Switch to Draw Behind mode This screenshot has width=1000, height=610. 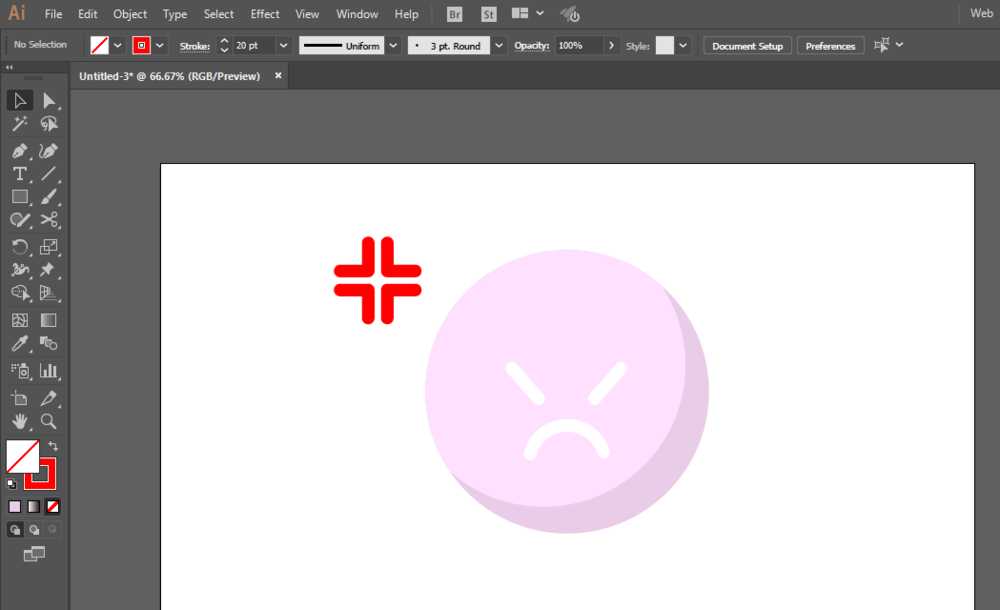pyautogui.click(x=34, y=530)
